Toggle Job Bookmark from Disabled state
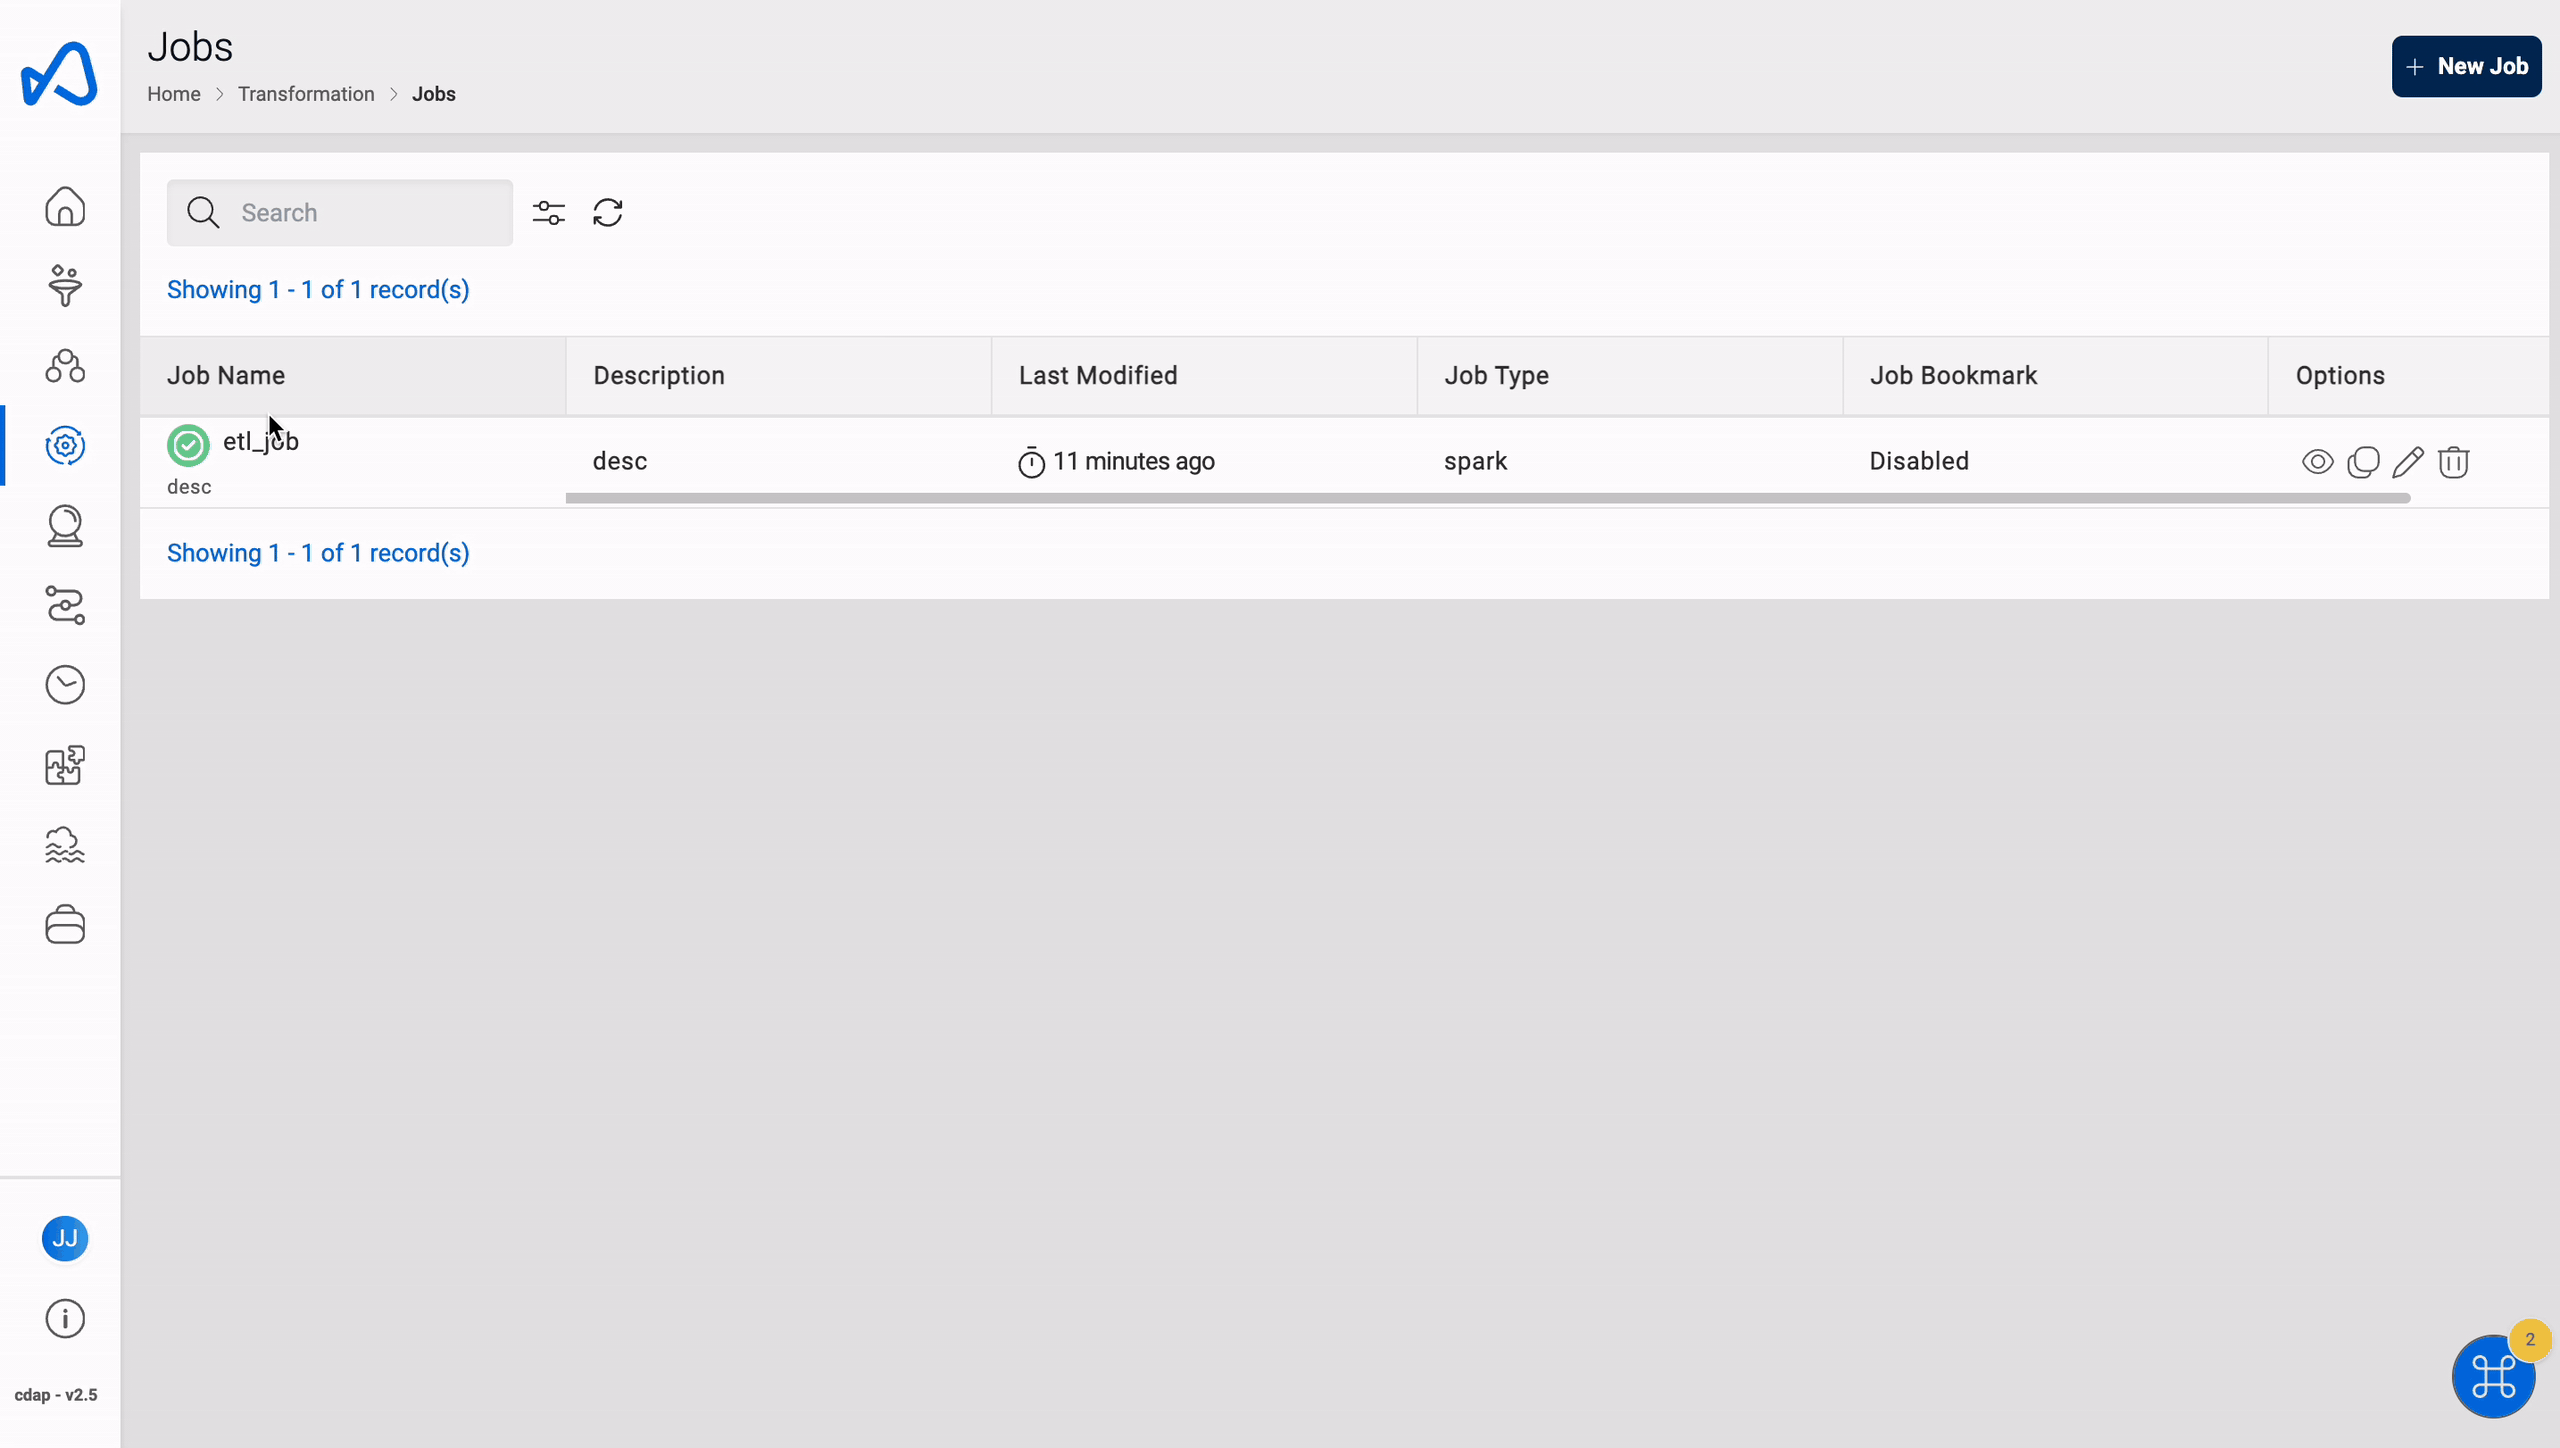The image size is (2560, 1448). (1920, 460)
